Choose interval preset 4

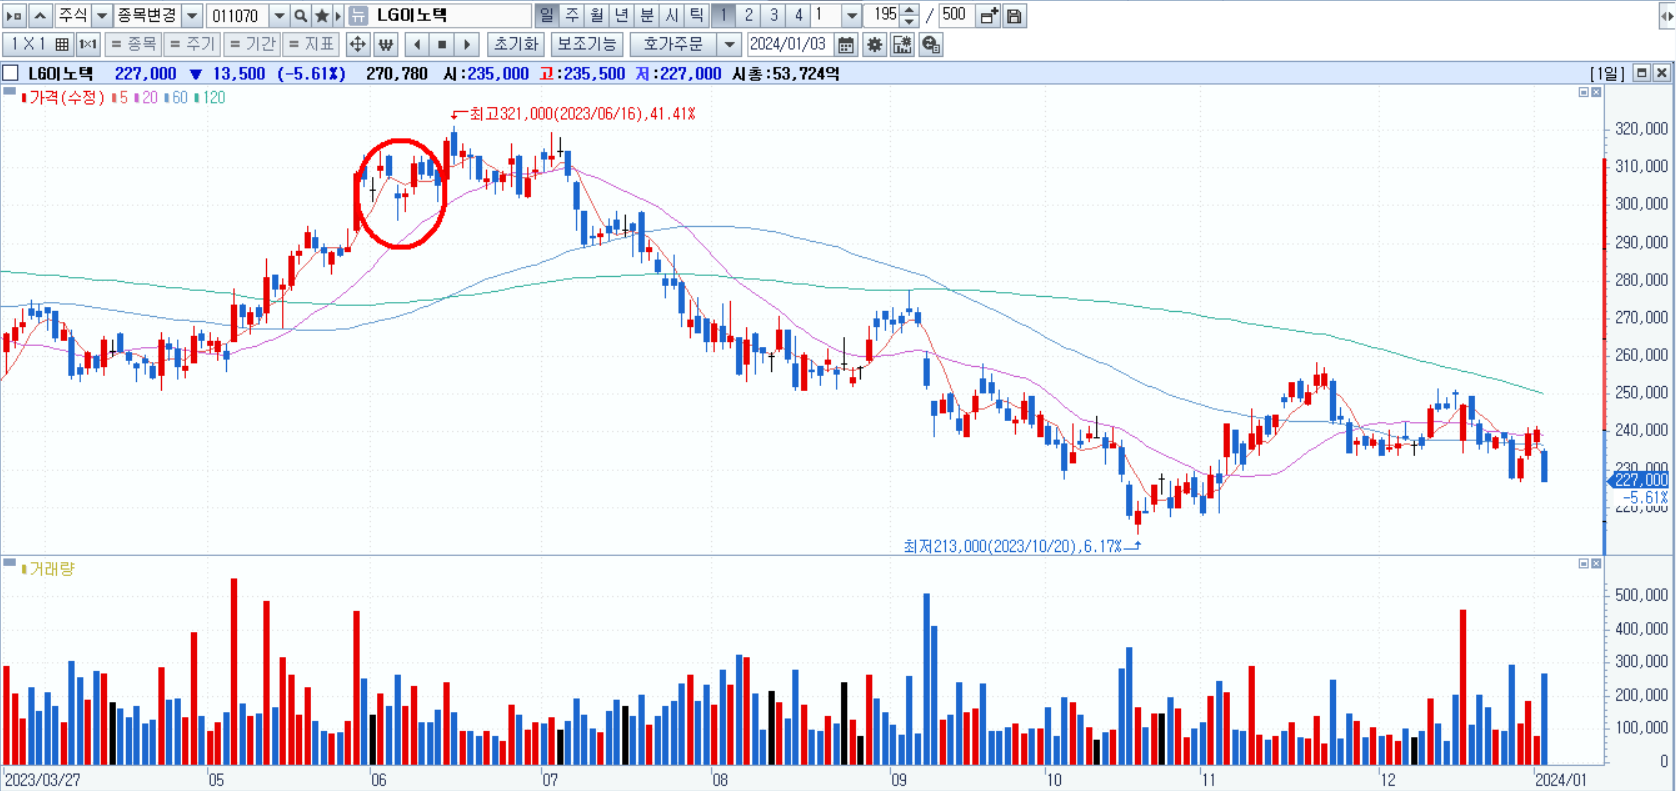pos(798,15)
